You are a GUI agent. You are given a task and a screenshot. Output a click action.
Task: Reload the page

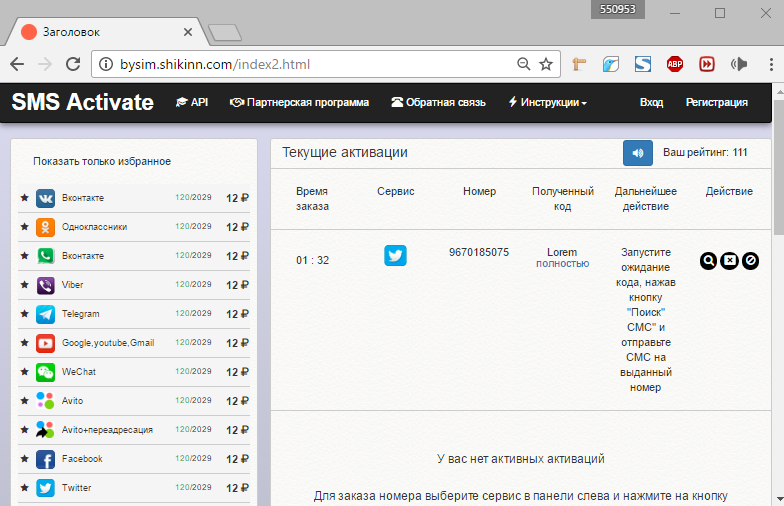[73, 64]
